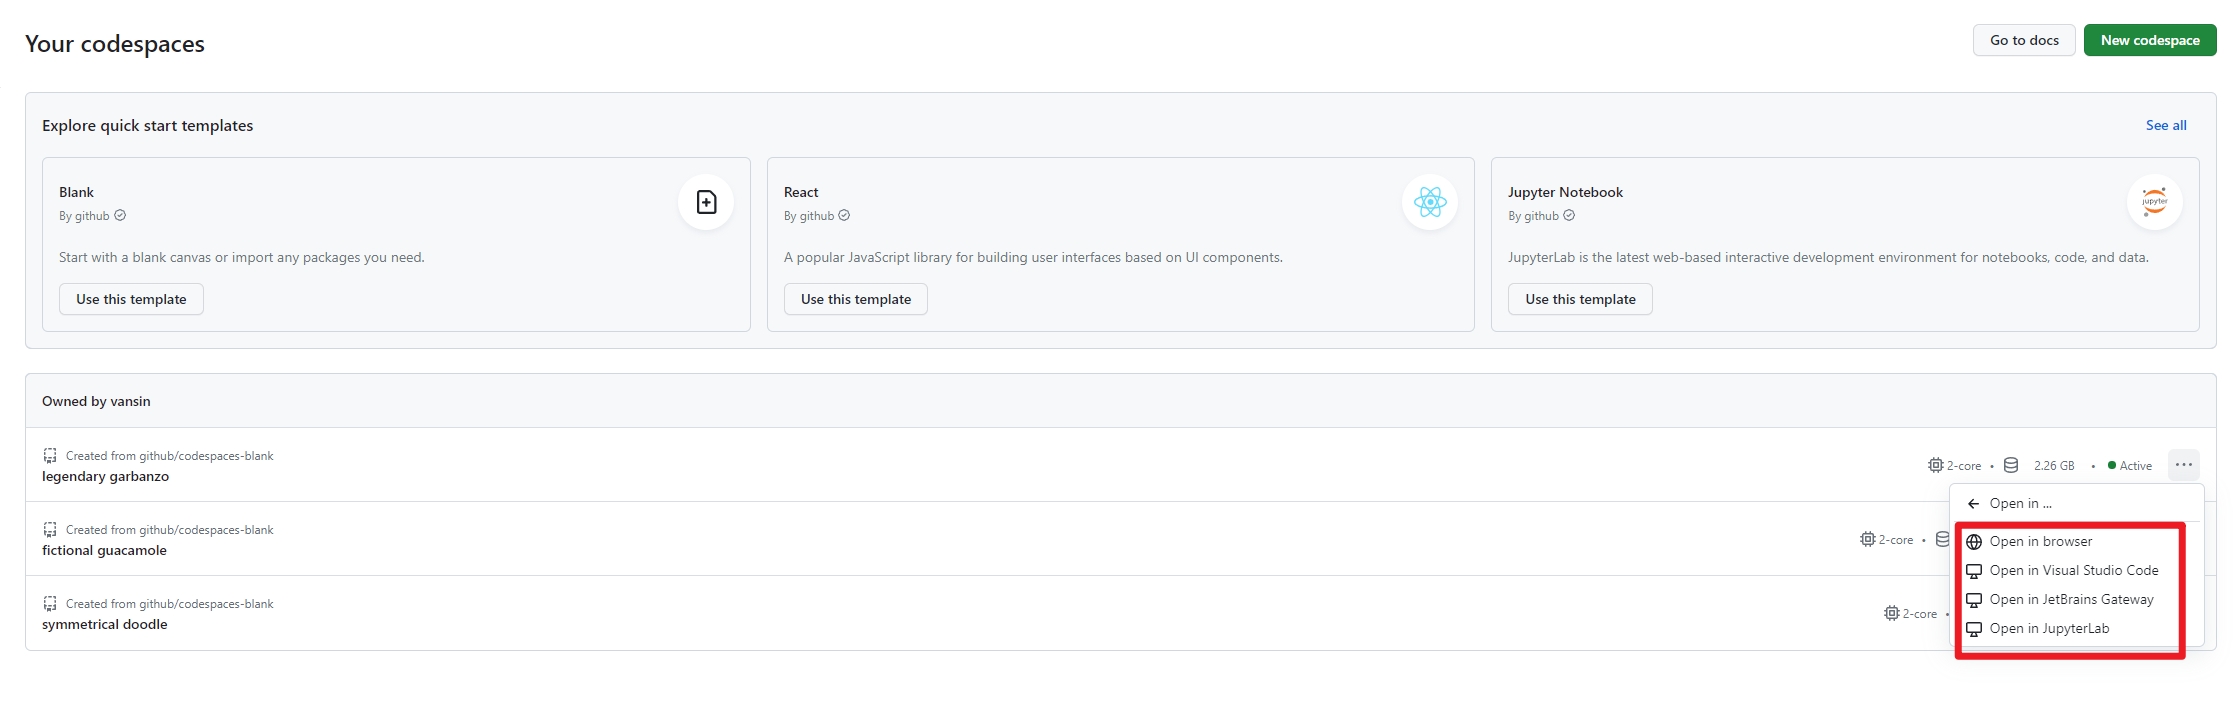Screen dimensions: 2234x701
Task: Pick Open in JupyterLab option
Action: (2049, 629)
